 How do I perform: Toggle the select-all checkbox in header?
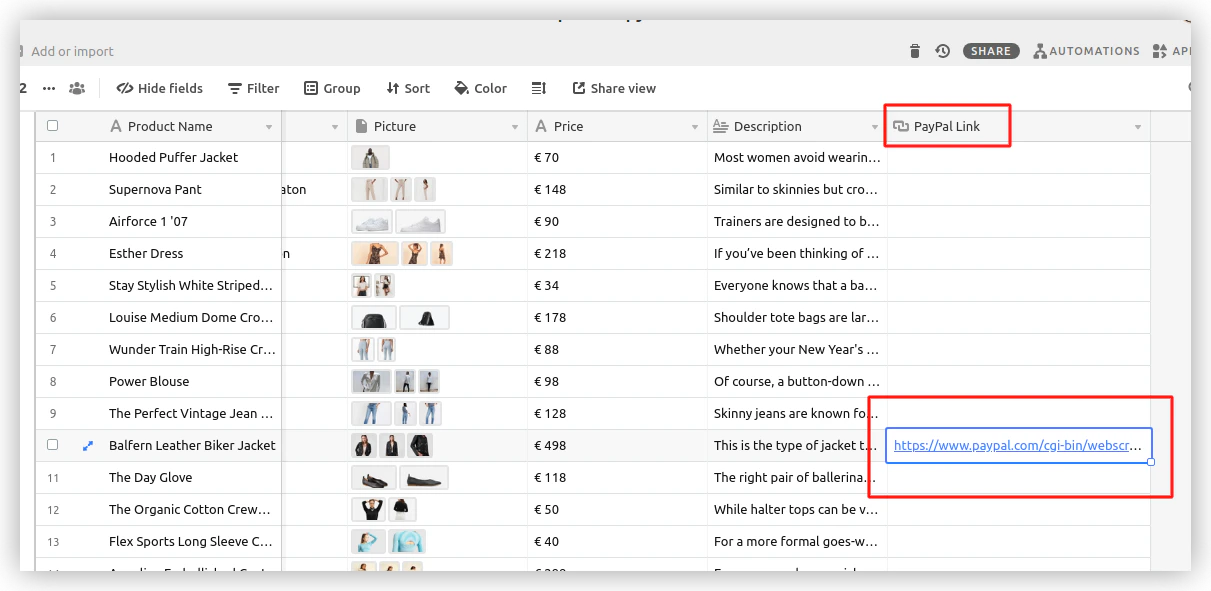pos(53,126)
